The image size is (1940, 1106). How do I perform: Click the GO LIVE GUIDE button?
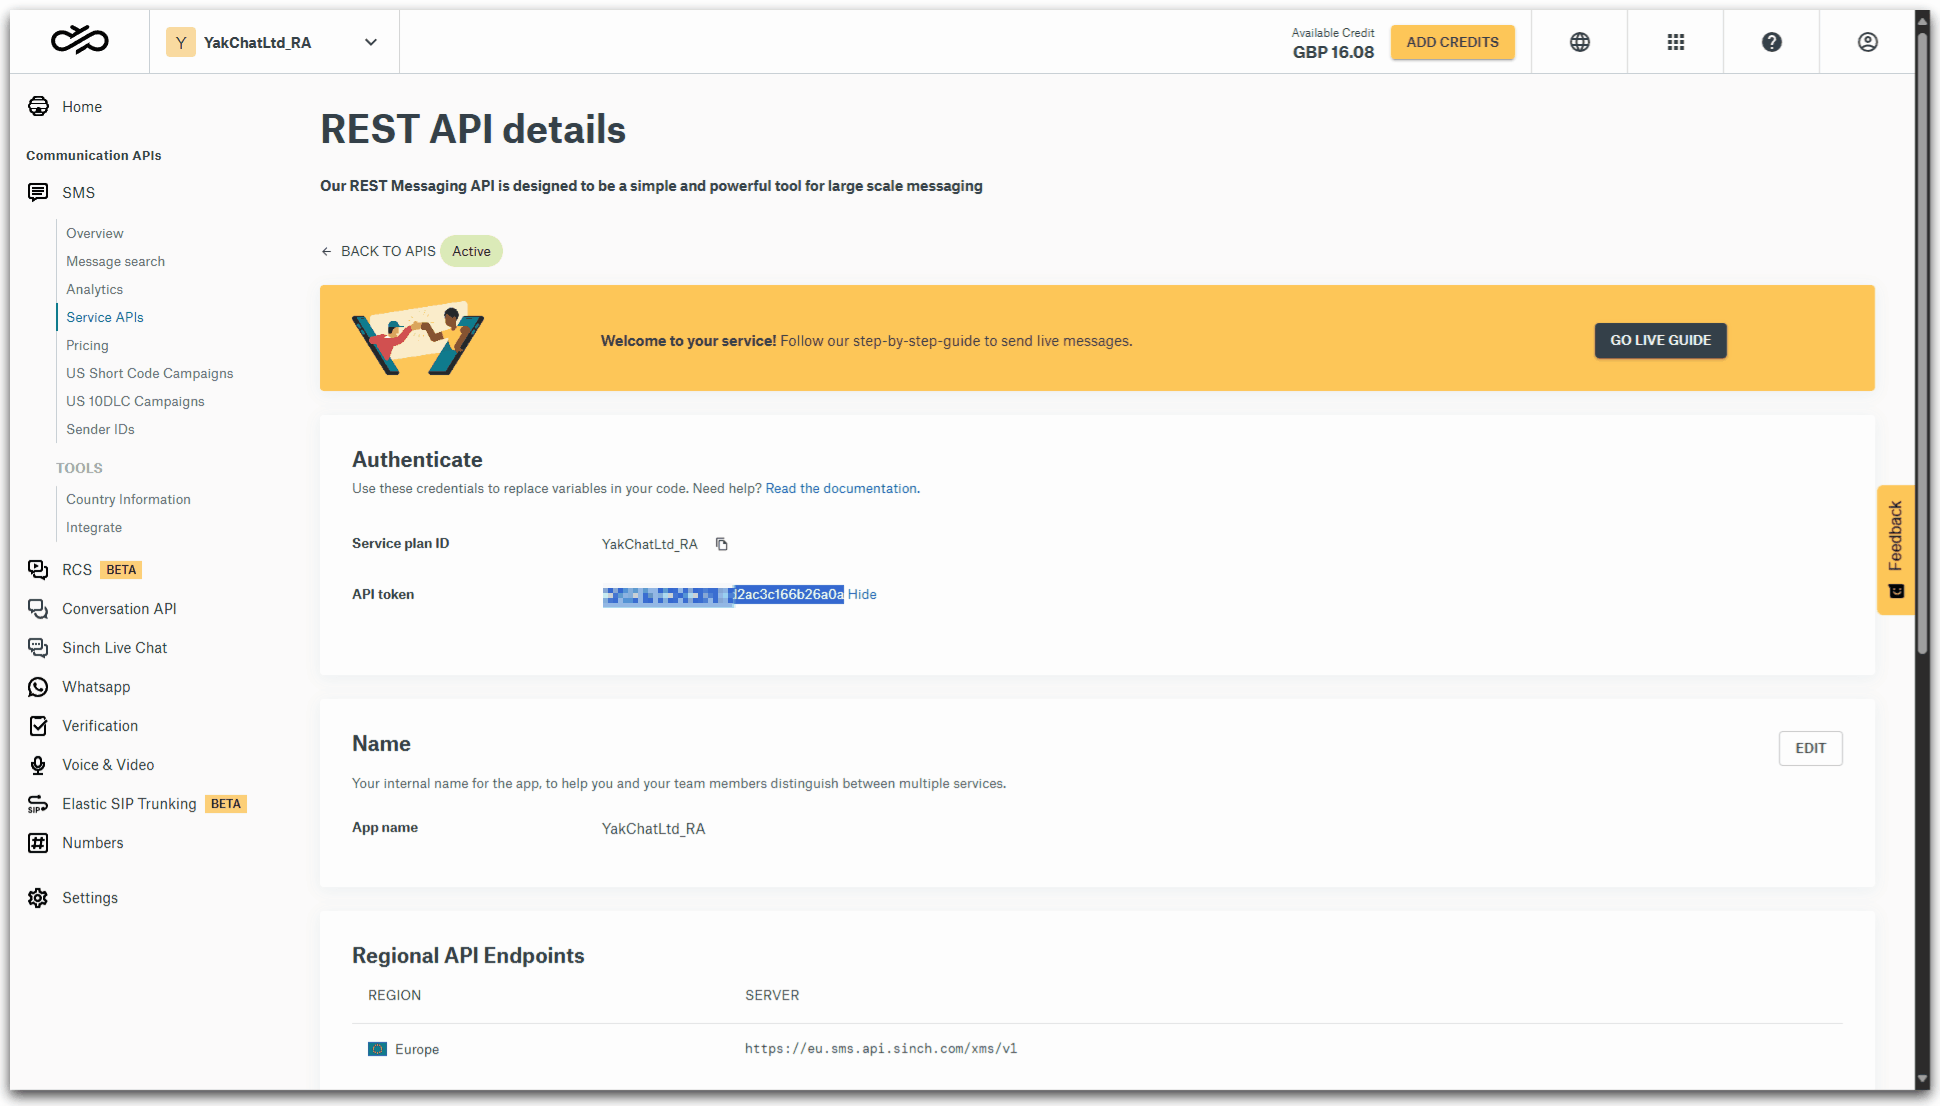pos(1660,340)
